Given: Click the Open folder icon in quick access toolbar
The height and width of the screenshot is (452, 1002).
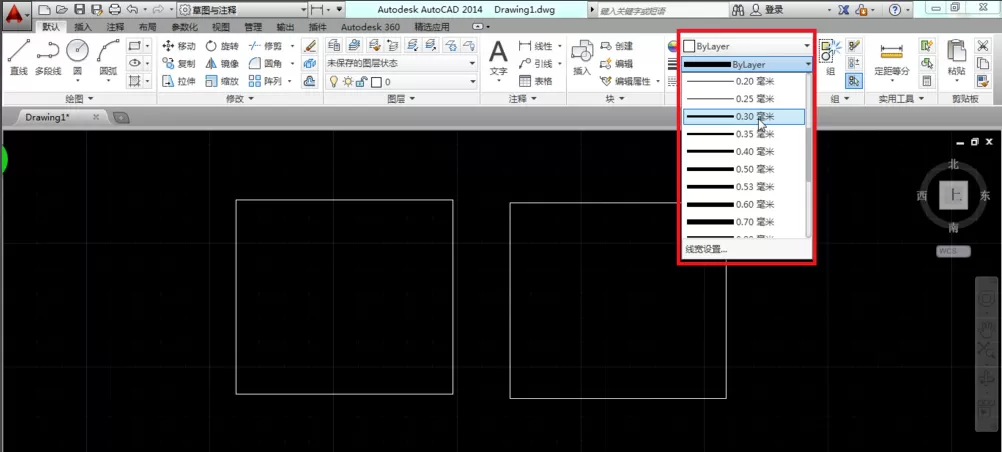Looking at the screenshot, I should point(61,10).
